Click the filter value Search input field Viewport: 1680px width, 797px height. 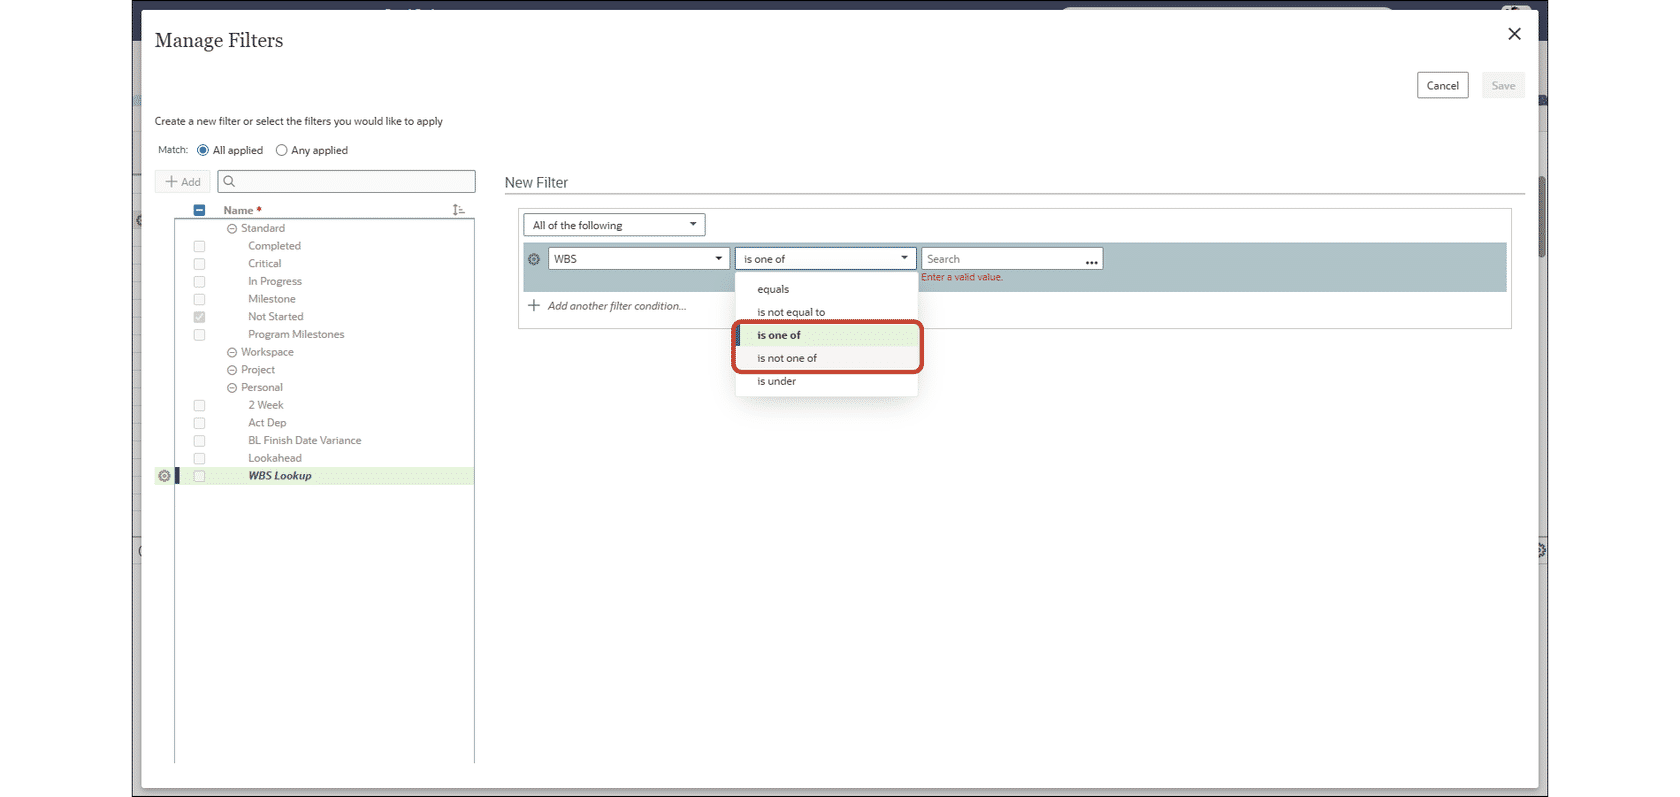coord(1002,259)
